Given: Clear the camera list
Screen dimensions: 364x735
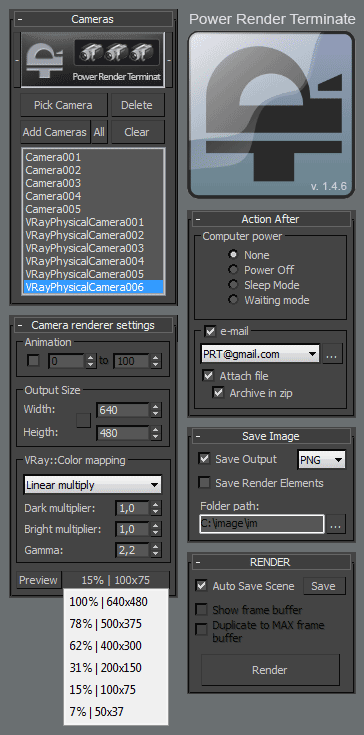Looking at the screenshot, I should click(137, 132).
